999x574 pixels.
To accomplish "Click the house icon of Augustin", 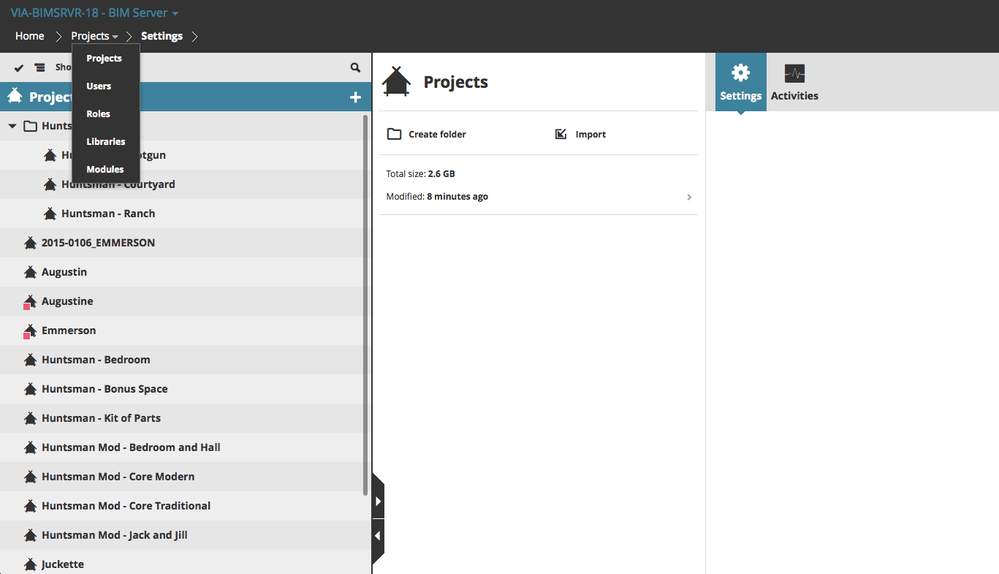I will [x=30, y=272].
